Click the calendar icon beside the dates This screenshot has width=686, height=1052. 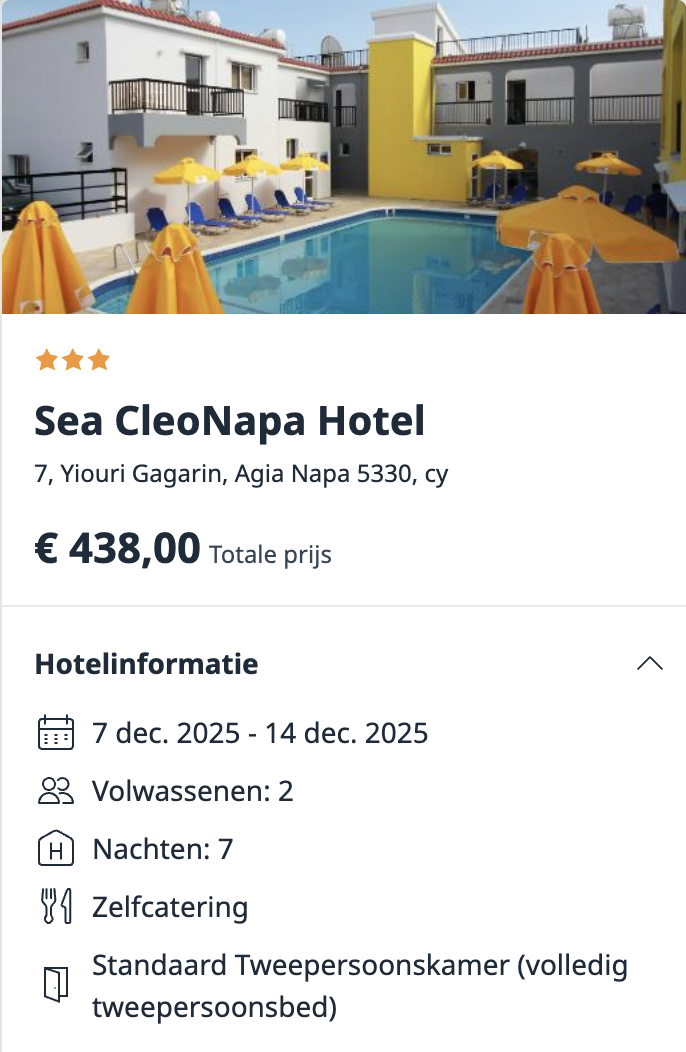tap(55, 733)
